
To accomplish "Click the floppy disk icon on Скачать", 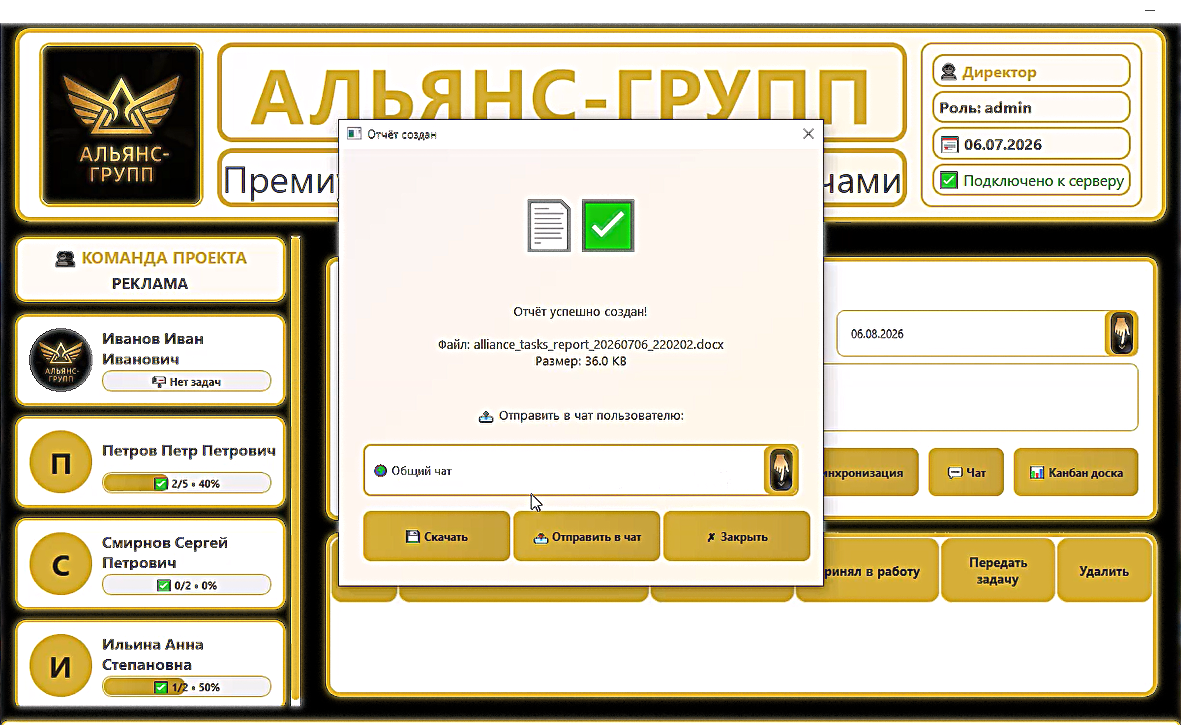I will click(x=412, y=537).
